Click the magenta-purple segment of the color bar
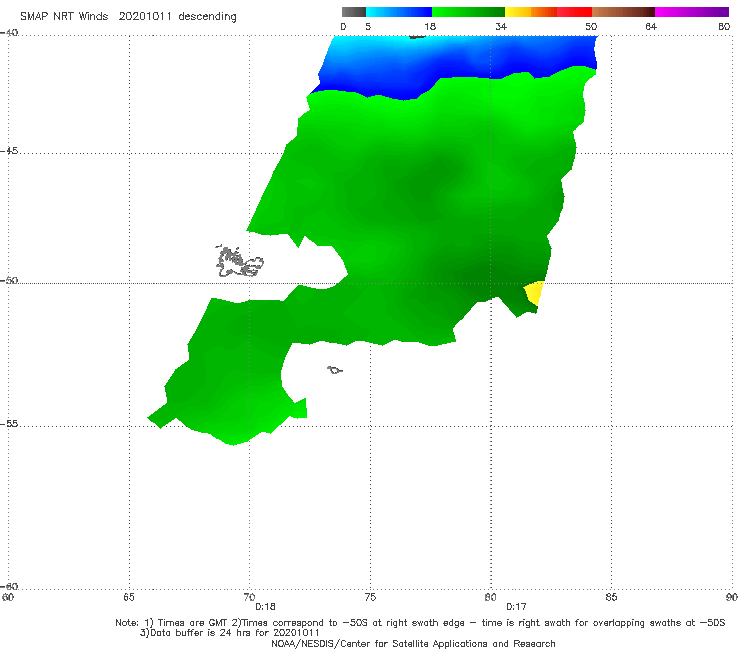Image resolution: width=740 pixels, height=650 pixels. point(692,12)
